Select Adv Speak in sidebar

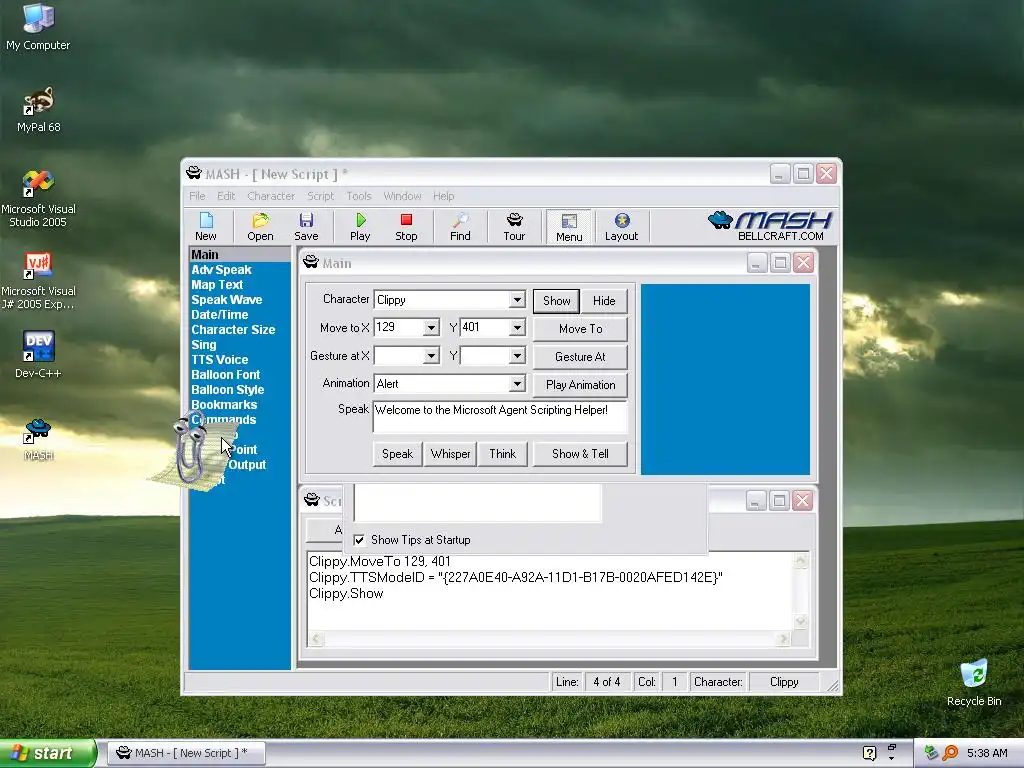tap(221, 270)
